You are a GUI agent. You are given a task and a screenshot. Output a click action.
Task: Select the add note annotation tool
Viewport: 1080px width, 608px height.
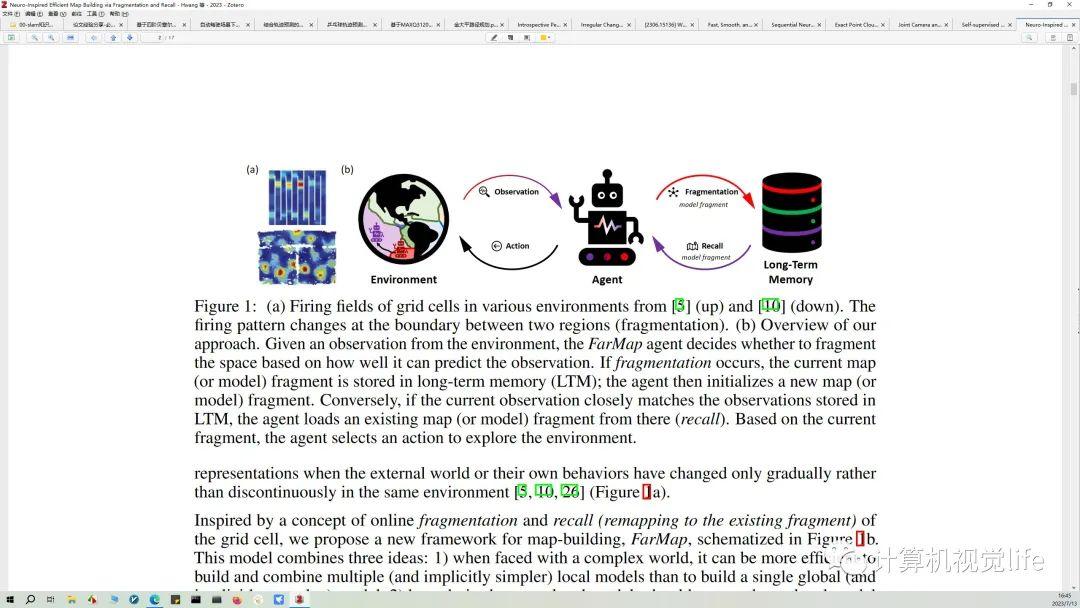510,37
